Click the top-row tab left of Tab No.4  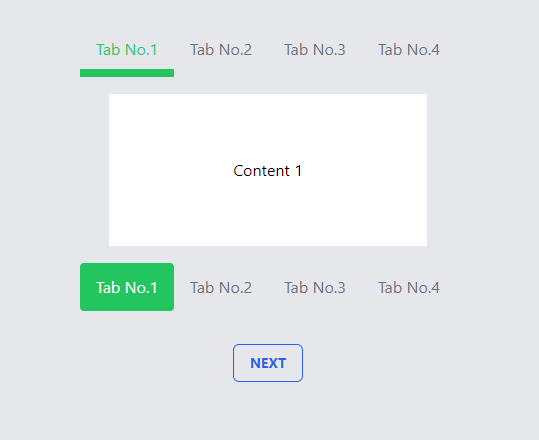click(315, 50)
